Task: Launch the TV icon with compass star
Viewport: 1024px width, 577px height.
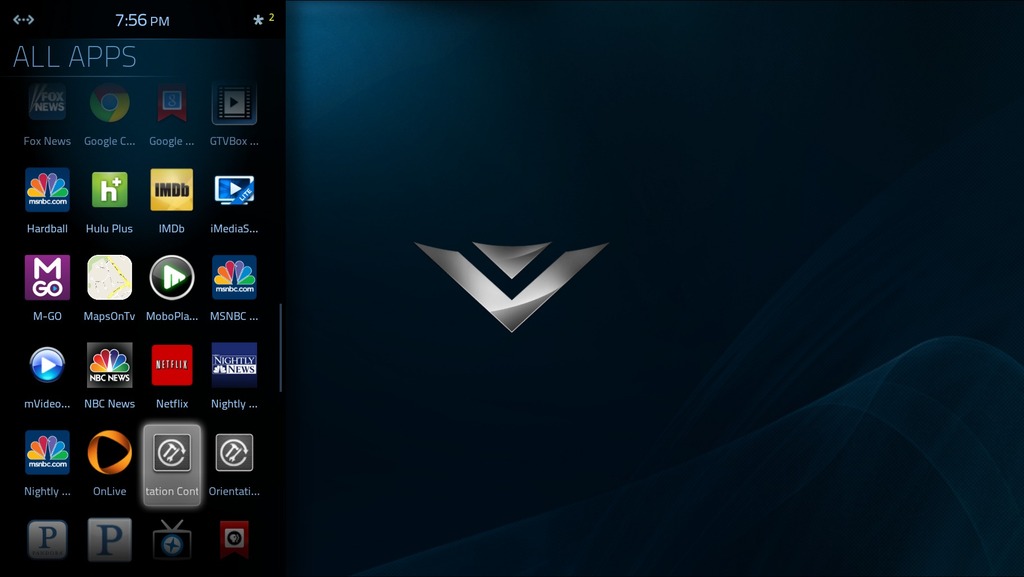Action: [172, 540]
